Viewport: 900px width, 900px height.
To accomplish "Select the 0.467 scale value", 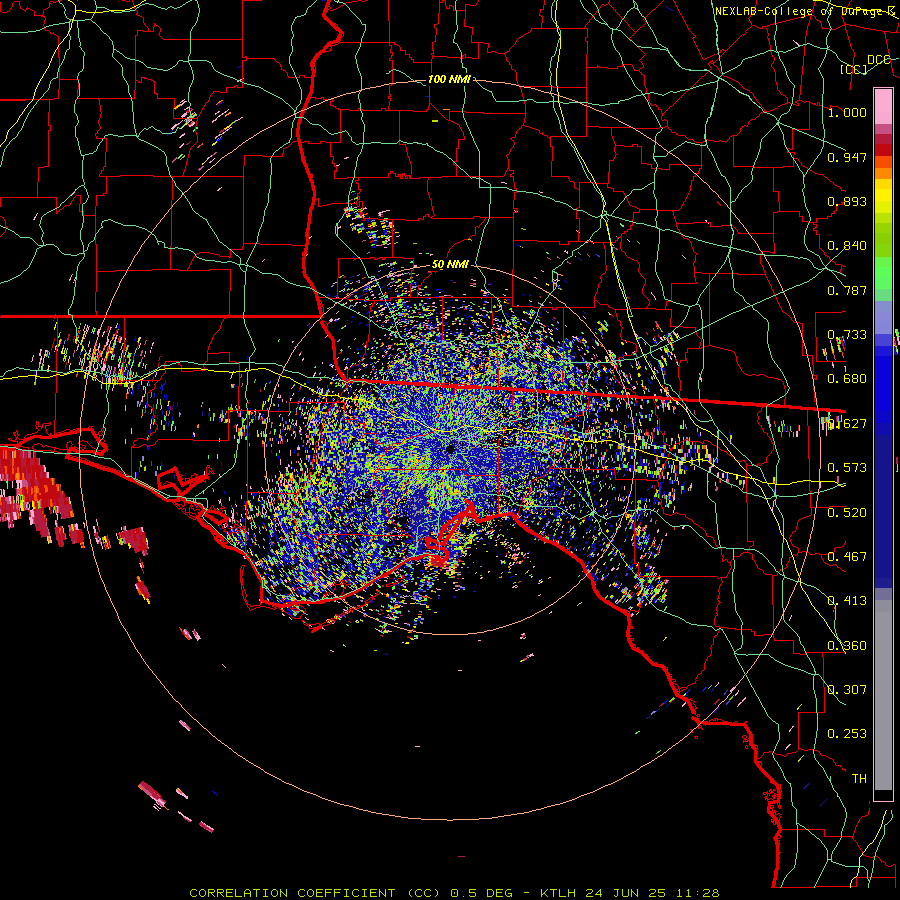I will click(x=847, y=557).
